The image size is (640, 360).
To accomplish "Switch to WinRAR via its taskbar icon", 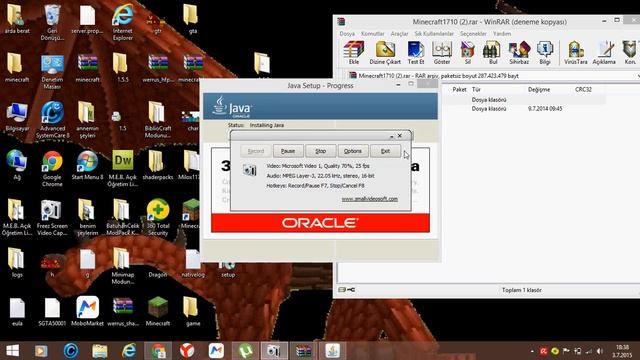I will (x=303, y=351).
